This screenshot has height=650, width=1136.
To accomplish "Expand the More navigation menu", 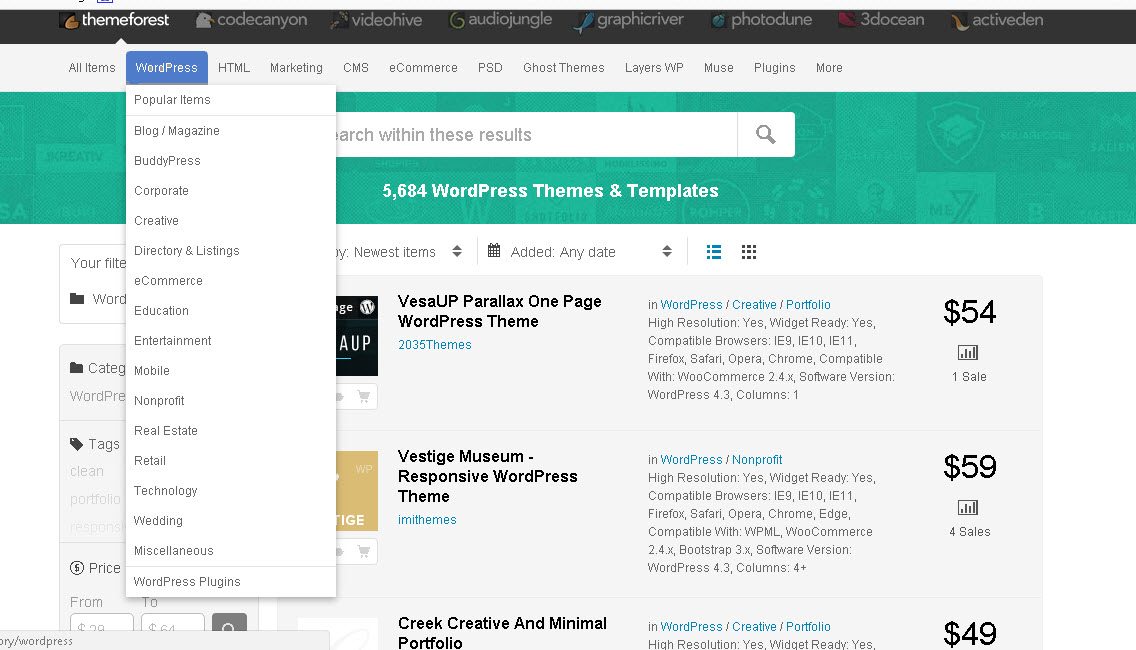I will pos(829,67).
